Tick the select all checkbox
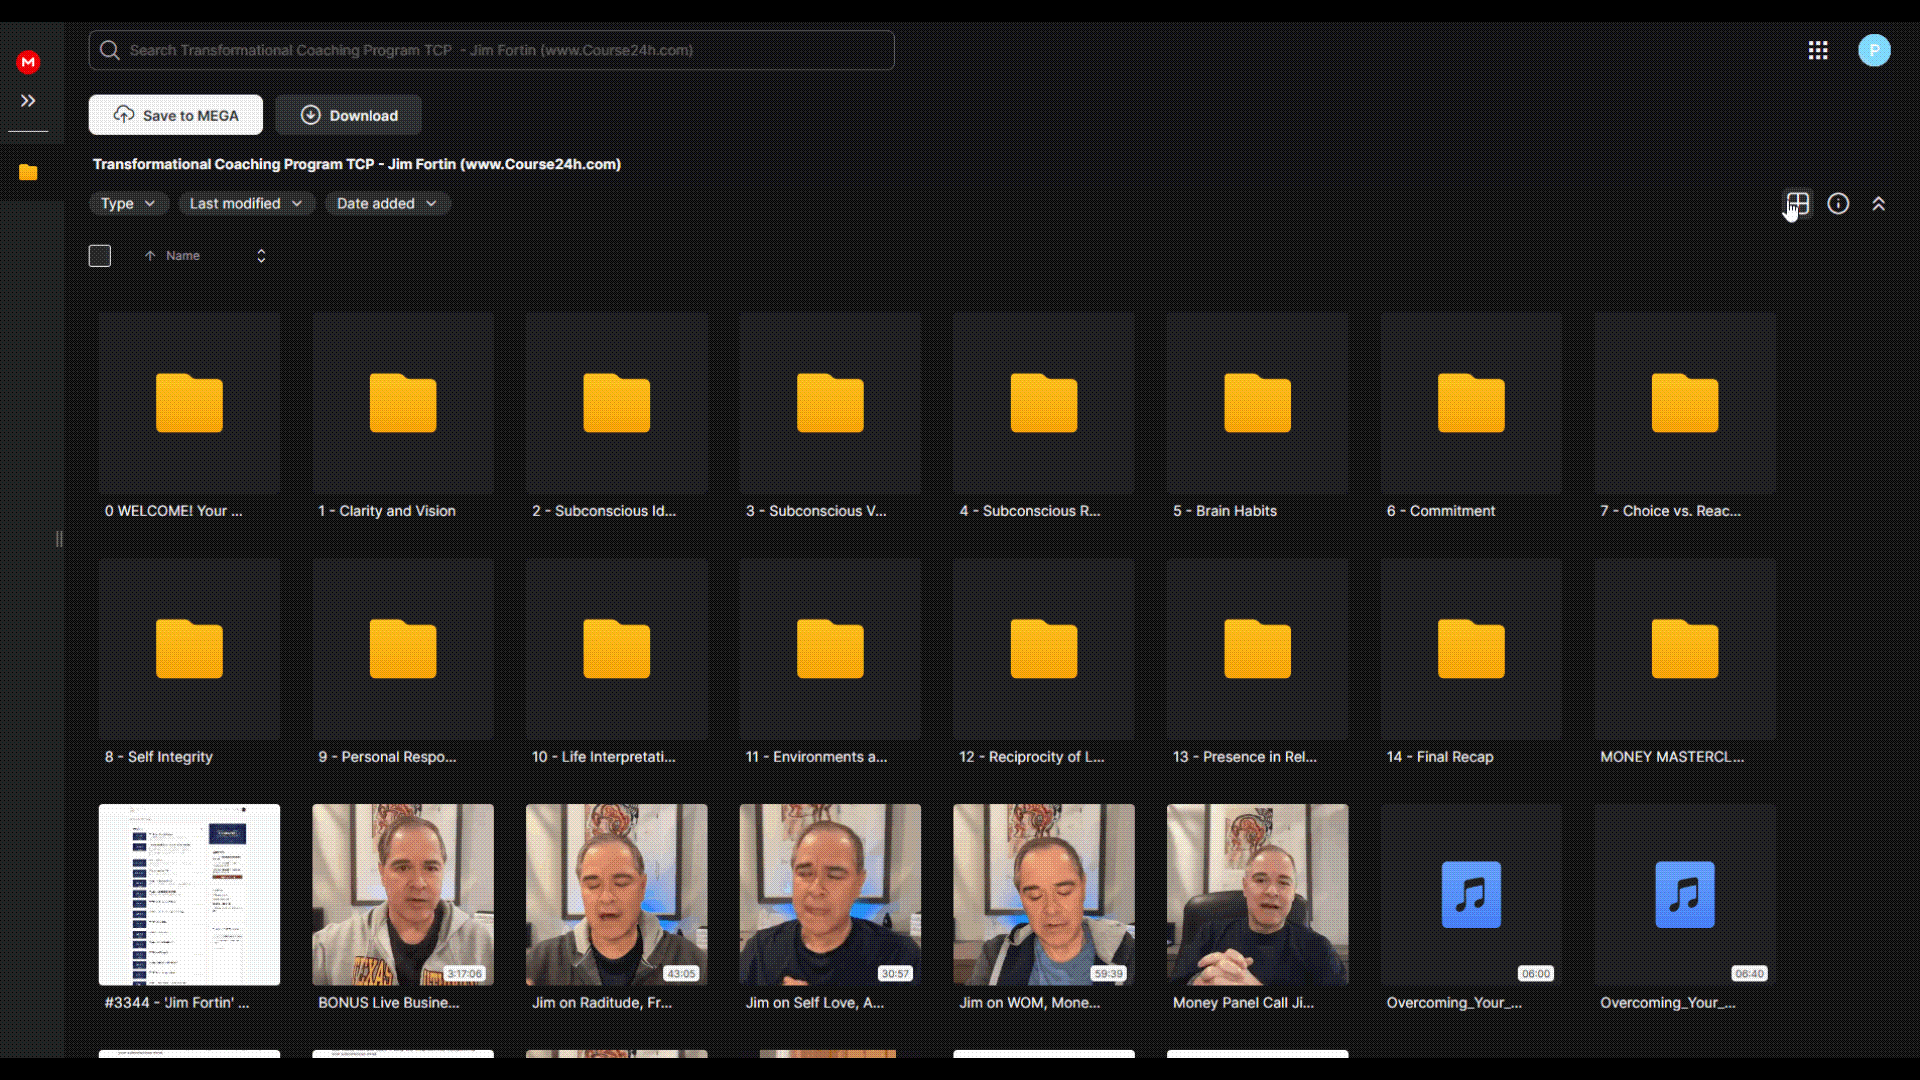The image size is (1920, 1080). 100,256
